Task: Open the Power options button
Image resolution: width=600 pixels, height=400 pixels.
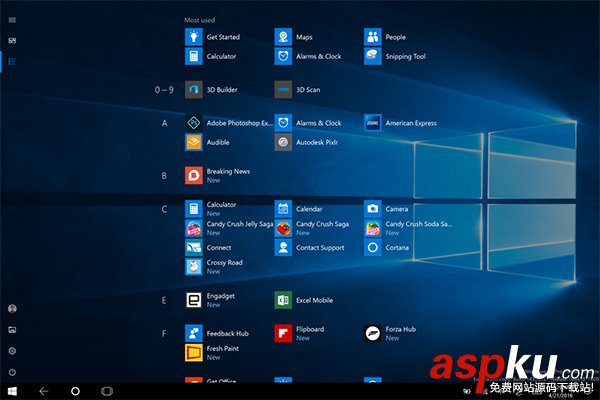Action: pyautogui.click(x=12, y=372)
